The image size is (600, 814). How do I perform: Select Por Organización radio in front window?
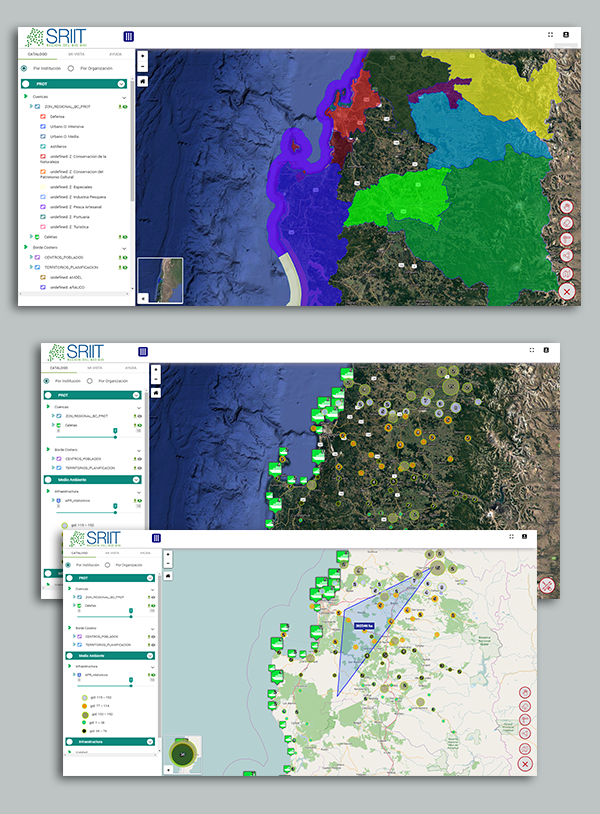pyautogui.click(x=107, y=565)
